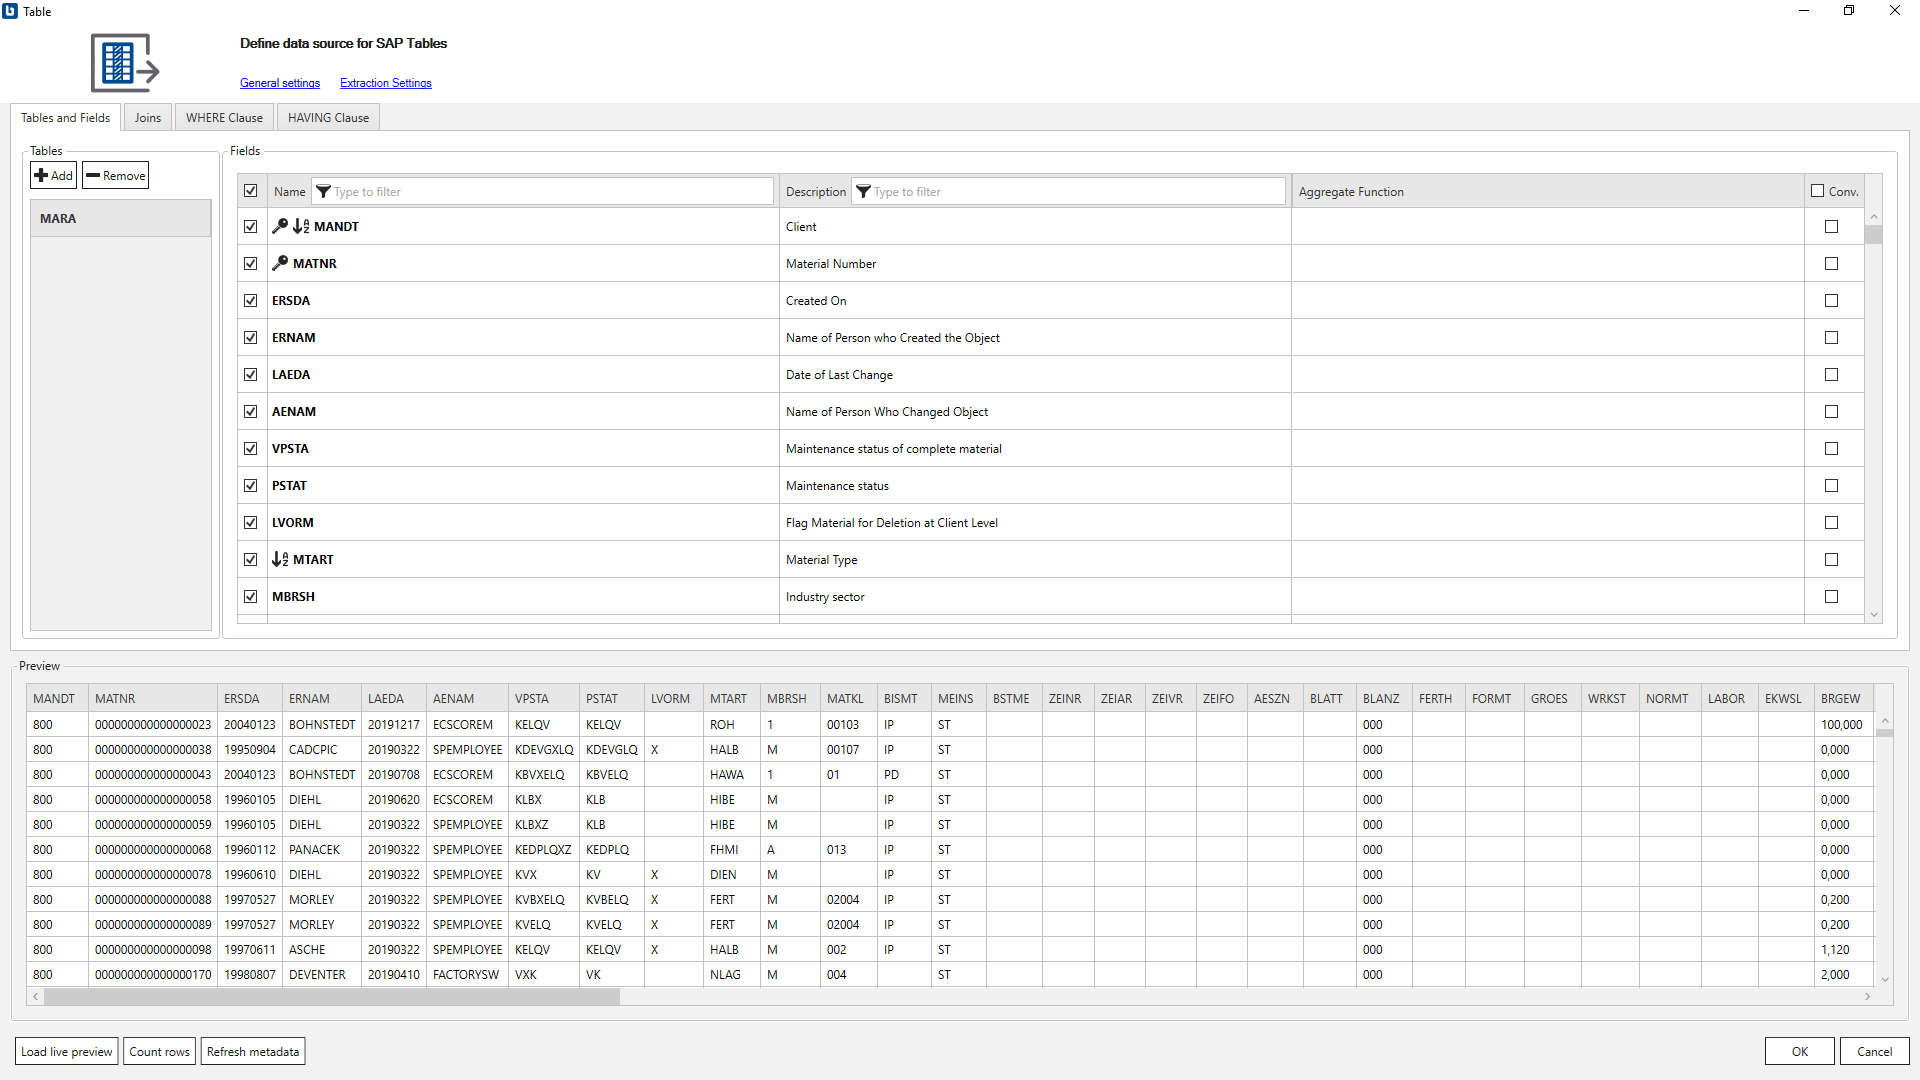The image size is (1920, 1080).
Task: Click the sort A-Z icon beside MANDT
Action: (x=301, y=226)
